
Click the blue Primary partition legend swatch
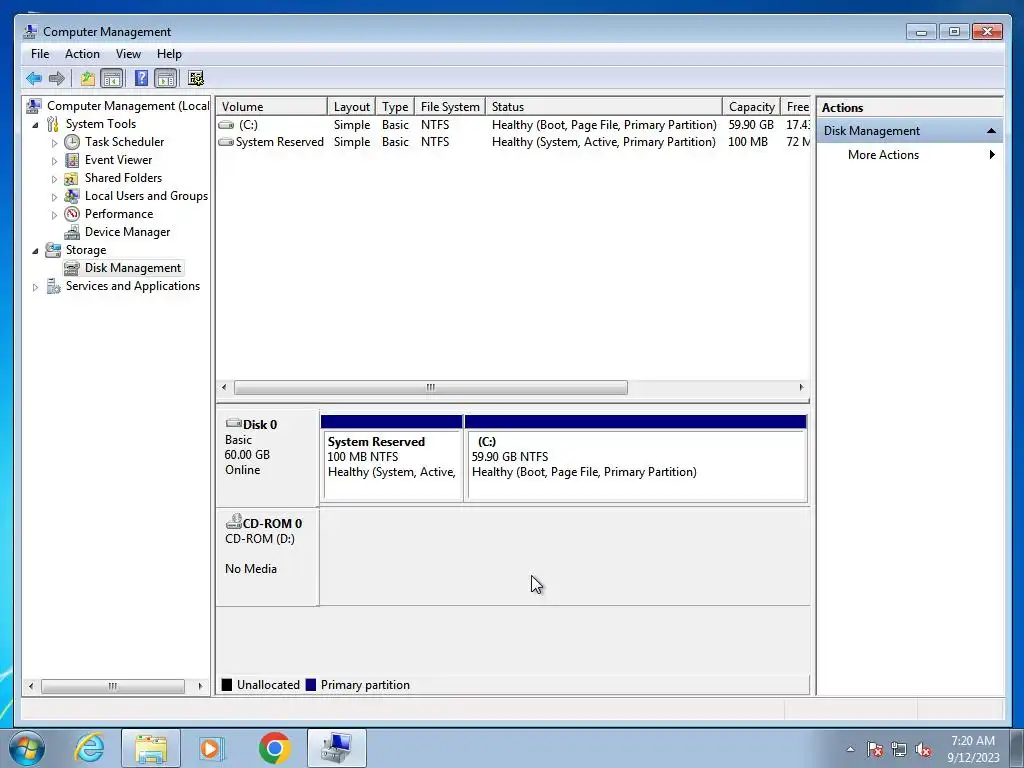click(311, 684)
